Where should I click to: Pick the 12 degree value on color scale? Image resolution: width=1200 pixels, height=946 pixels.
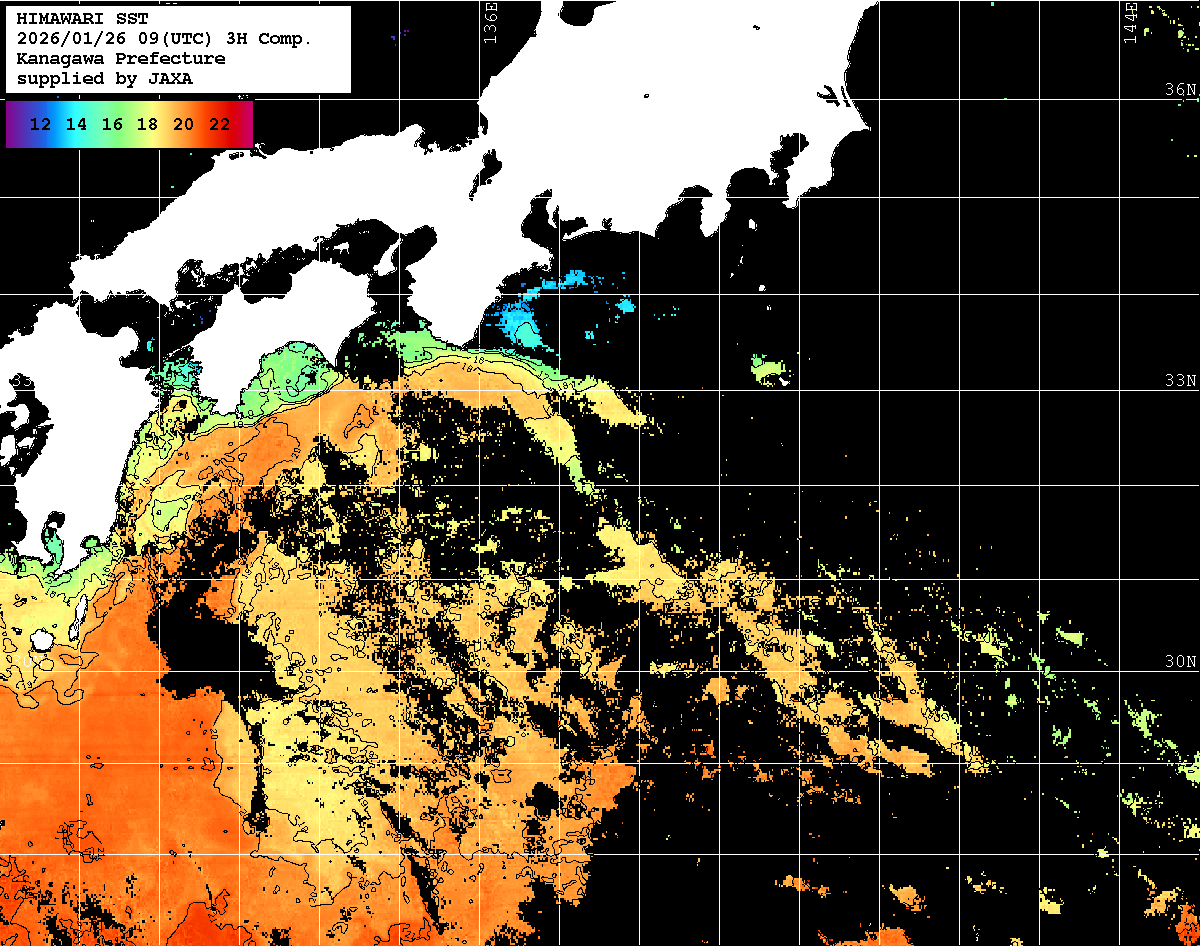point(41,125)
